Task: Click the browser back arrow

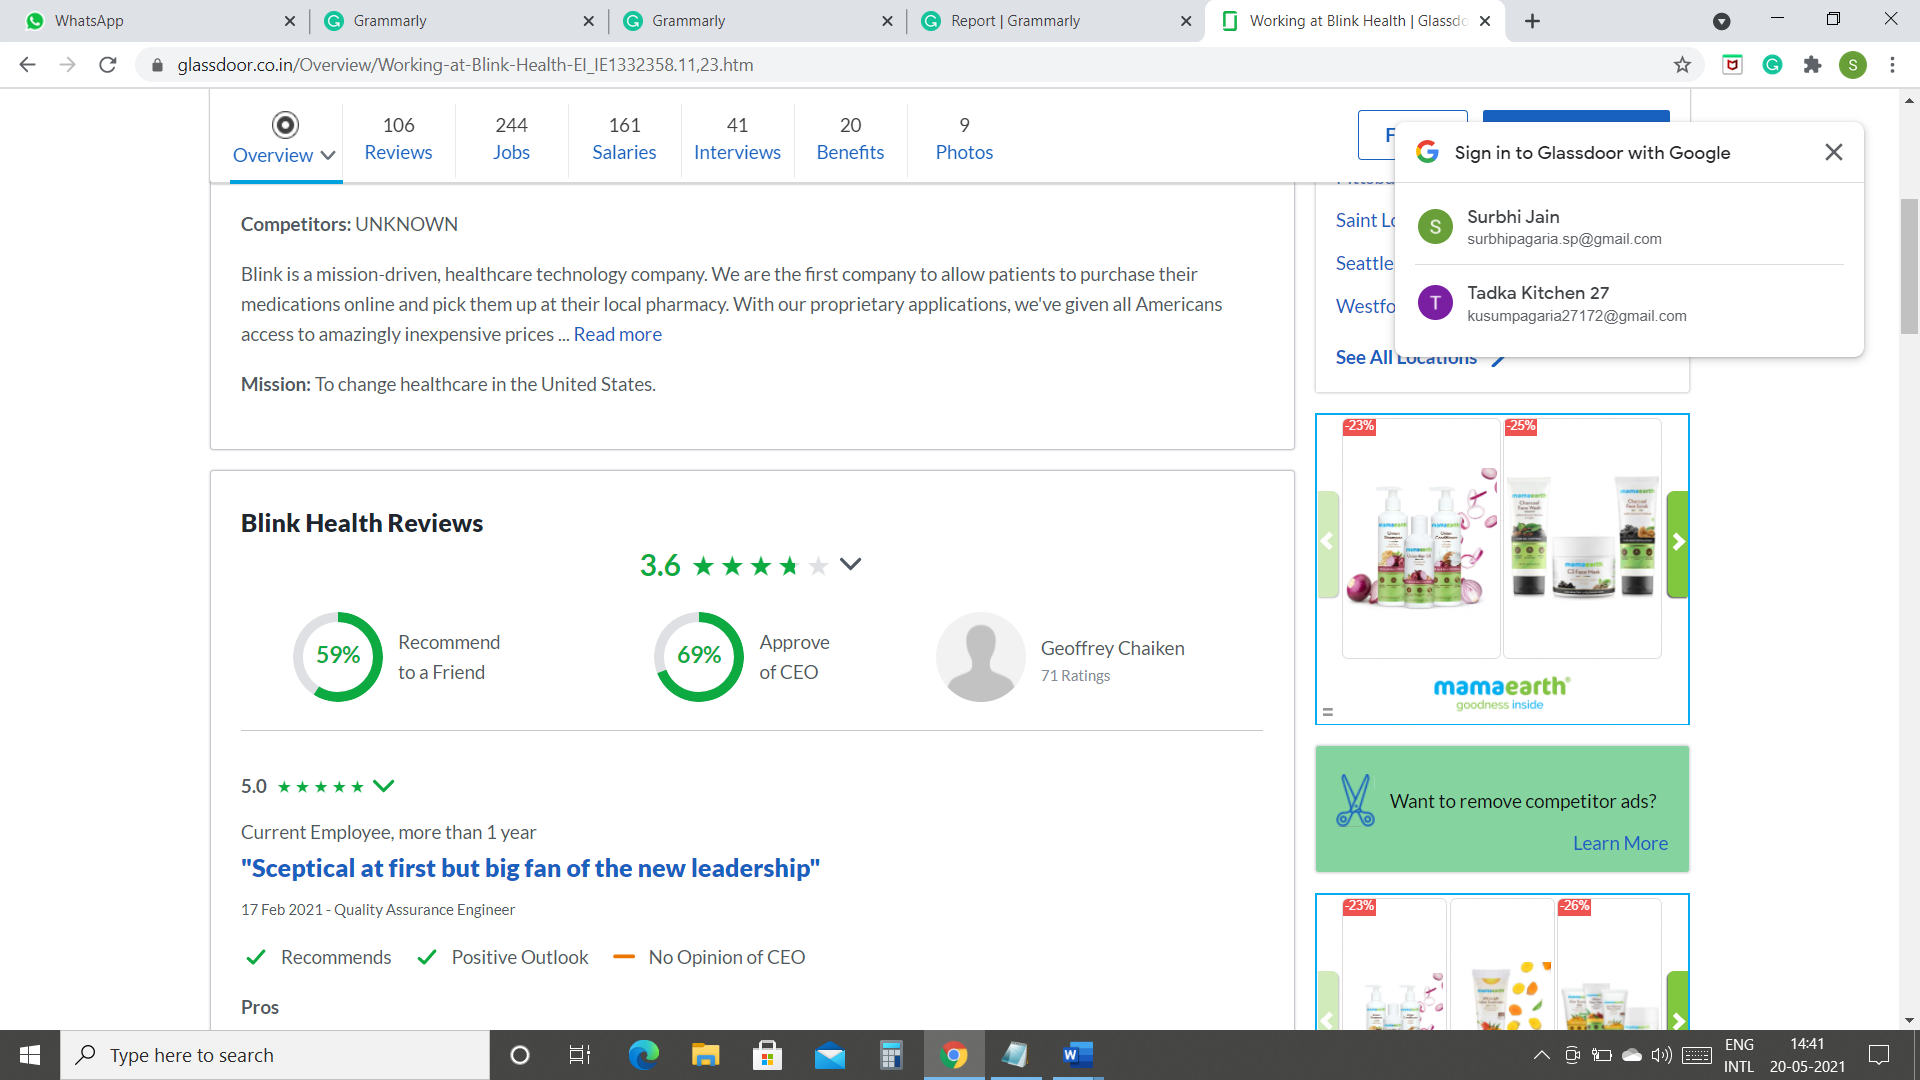Action: point(27,65)
